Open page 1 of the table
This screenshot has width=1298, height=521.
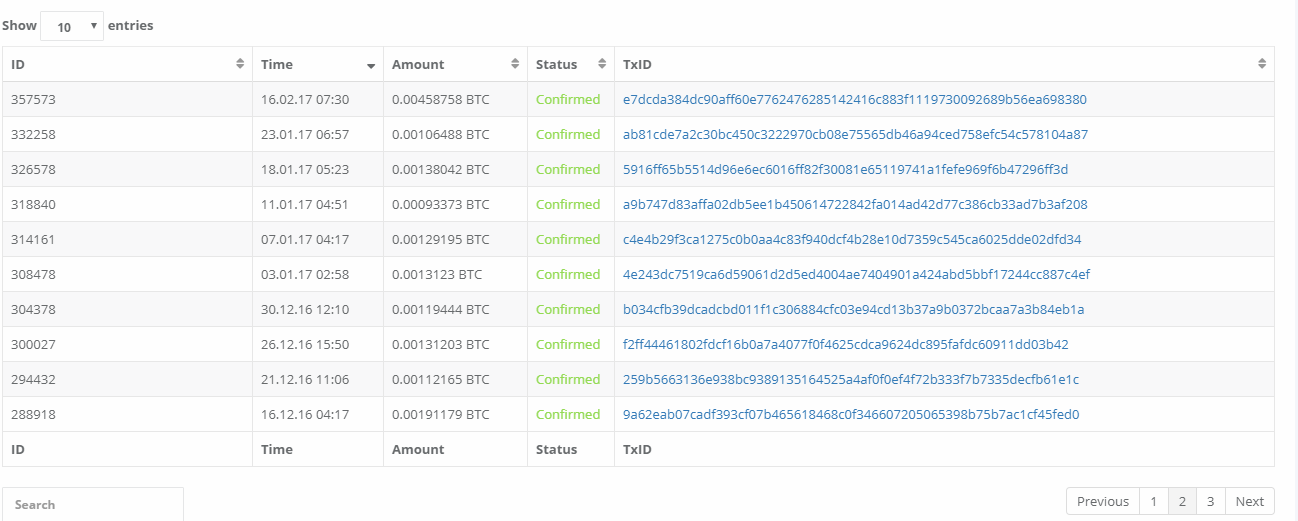tap(1153, 501)
